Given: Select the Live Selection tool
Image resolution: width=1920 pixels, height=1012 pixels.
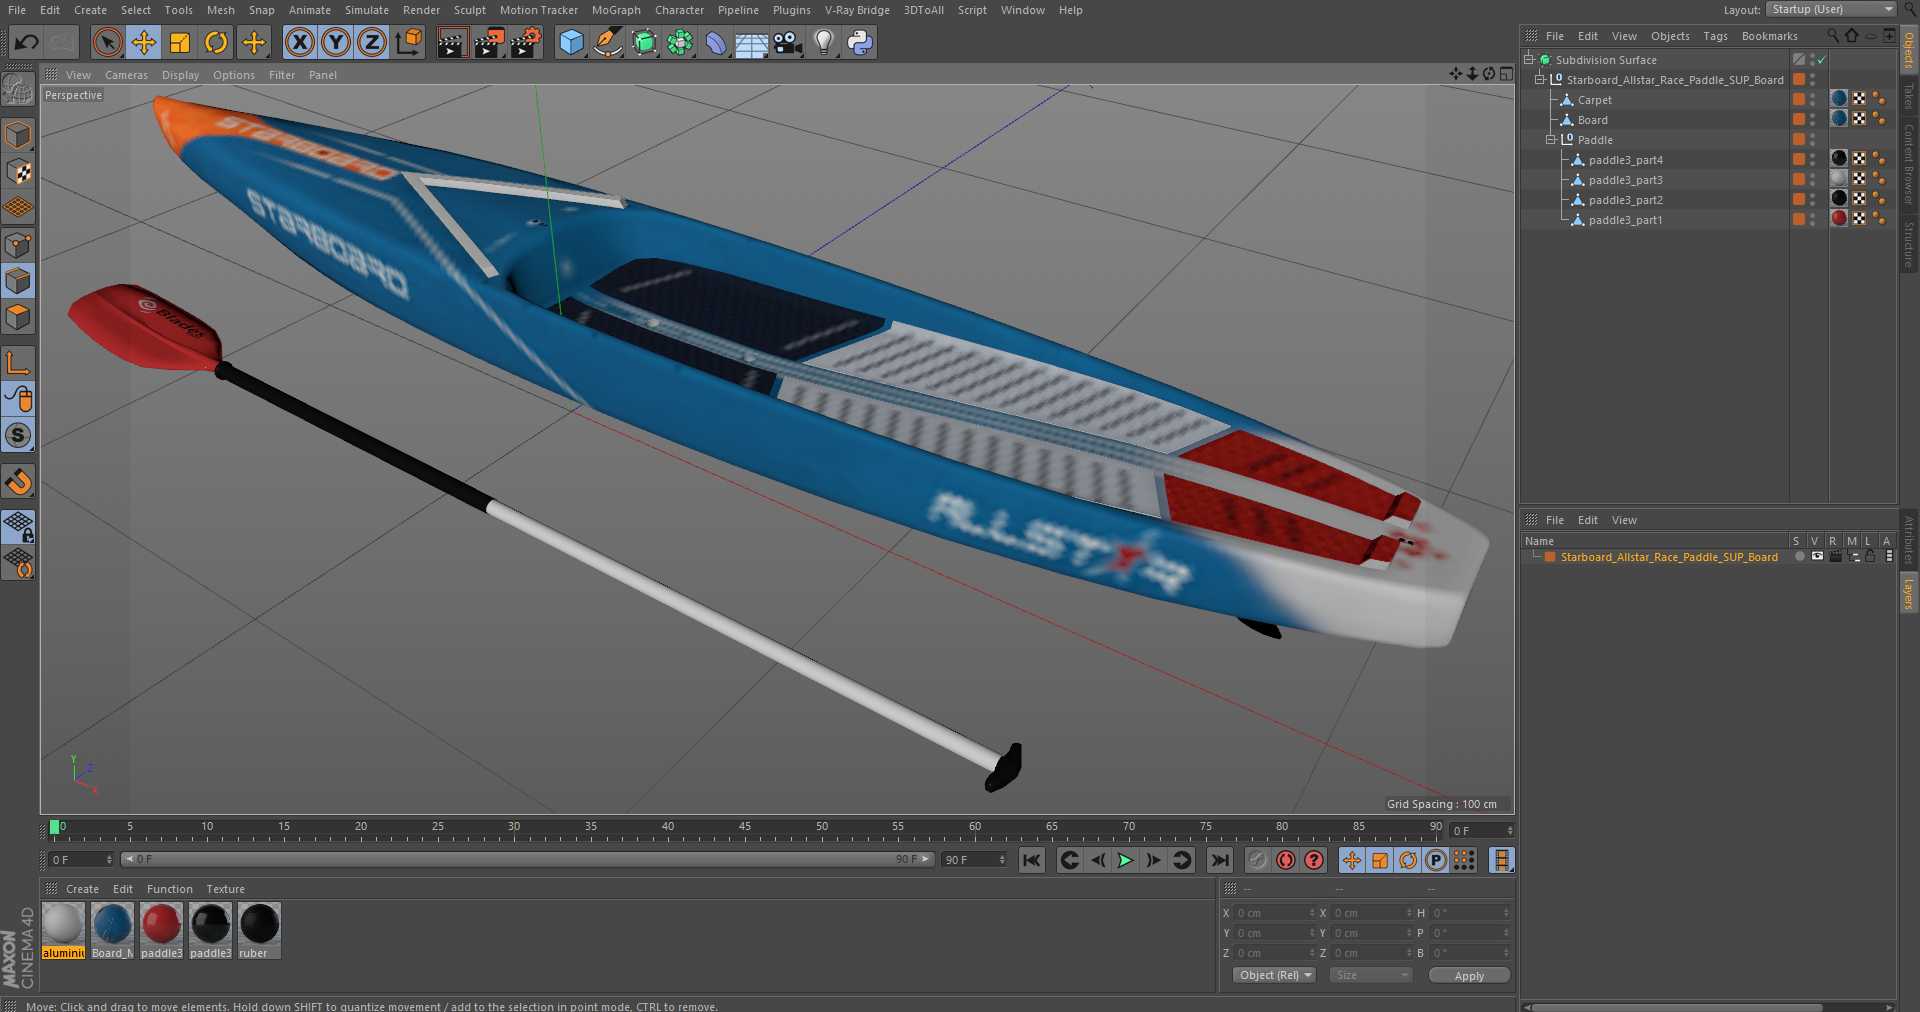Looking at the screenshot, I should tap(107, 42).
